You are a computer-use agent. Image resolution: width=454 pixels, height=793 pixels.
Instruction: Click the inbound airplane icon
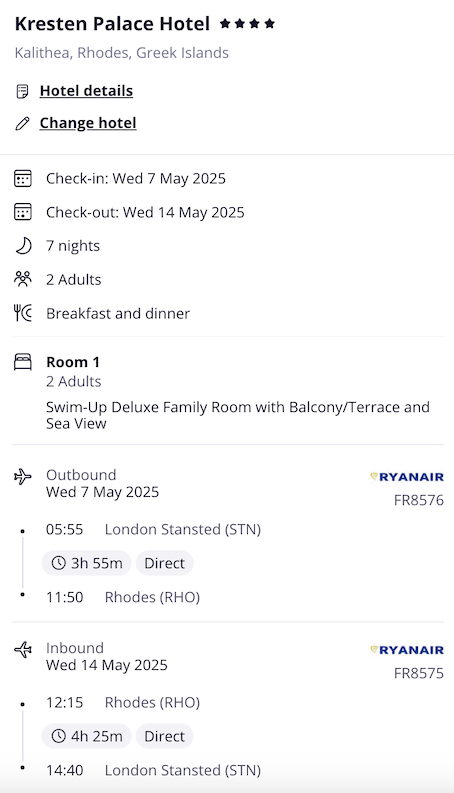[23, 649]
